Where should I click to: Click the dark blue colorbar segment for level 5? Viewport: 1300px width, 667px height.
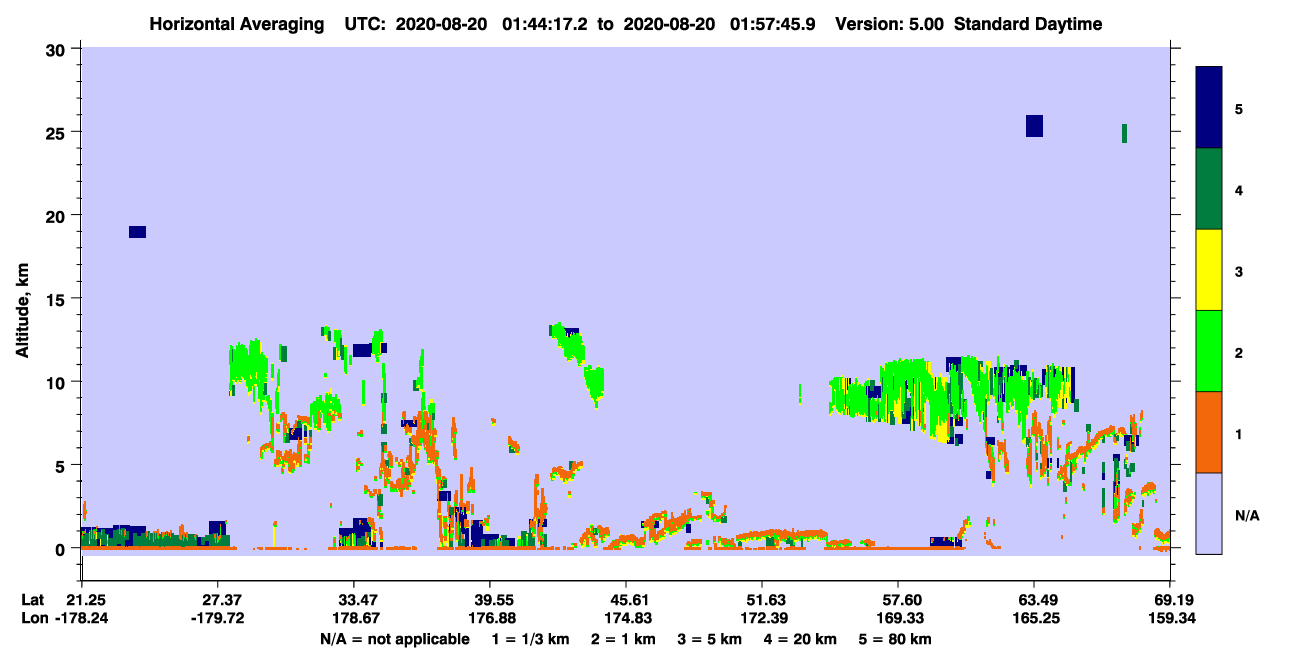1209,107
